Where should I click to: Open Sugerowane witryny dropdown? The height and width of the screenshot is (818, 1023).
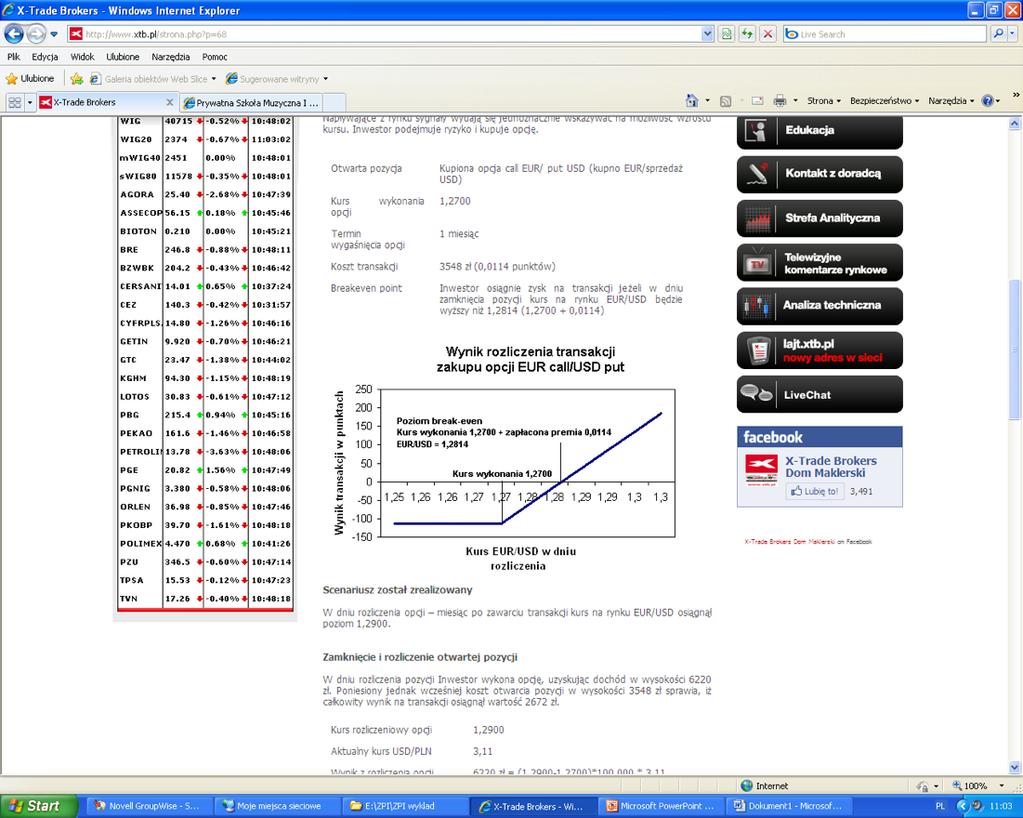click(277, 79)
